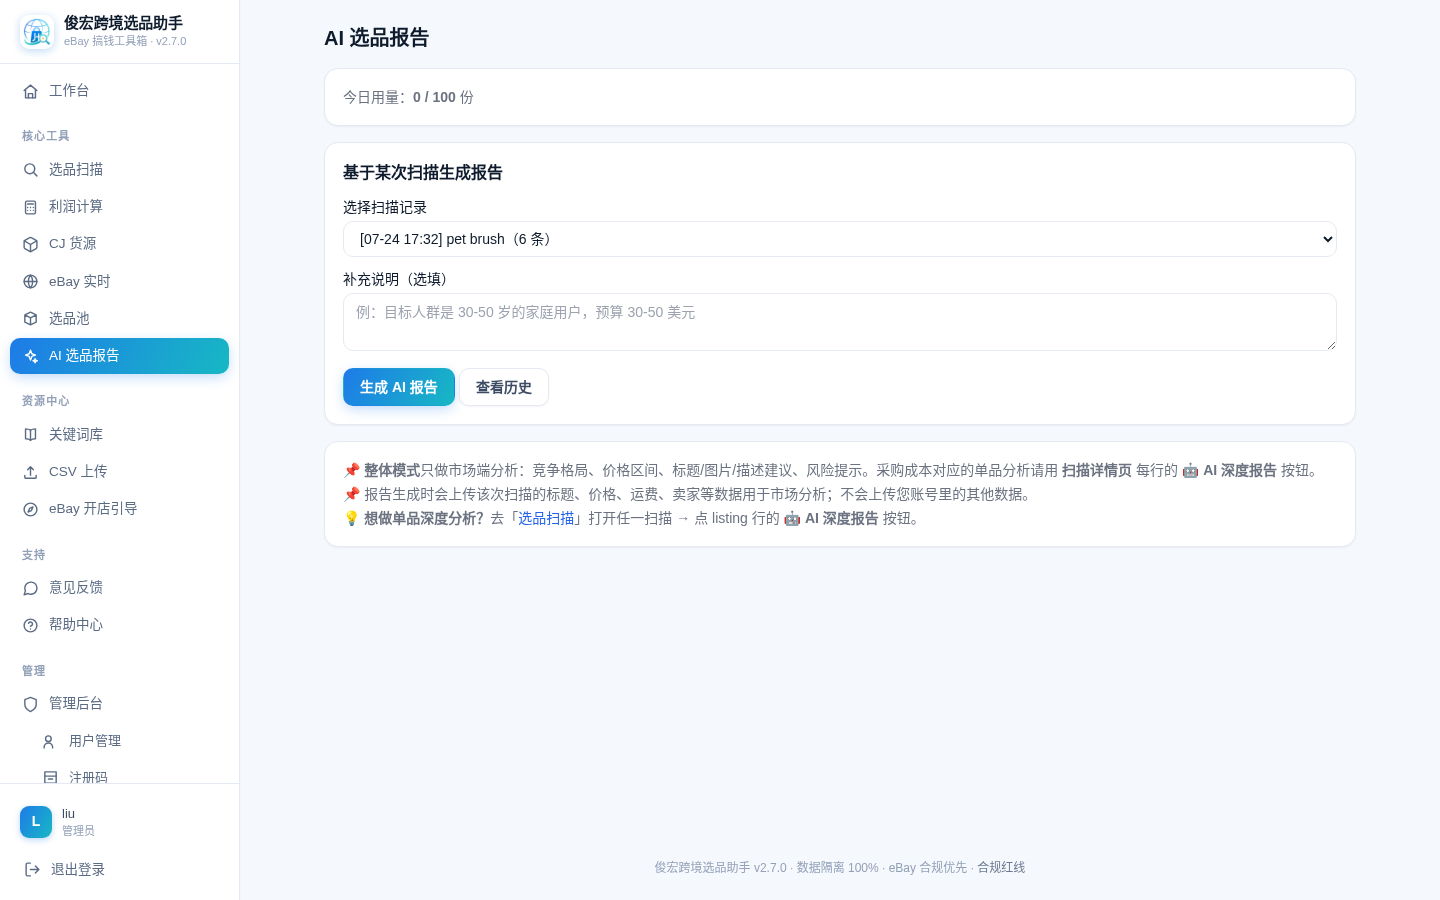This screenshot has height=900, width=1440.
Task: Click the home icon beside 工作台
Action: (x=30, y=91)
